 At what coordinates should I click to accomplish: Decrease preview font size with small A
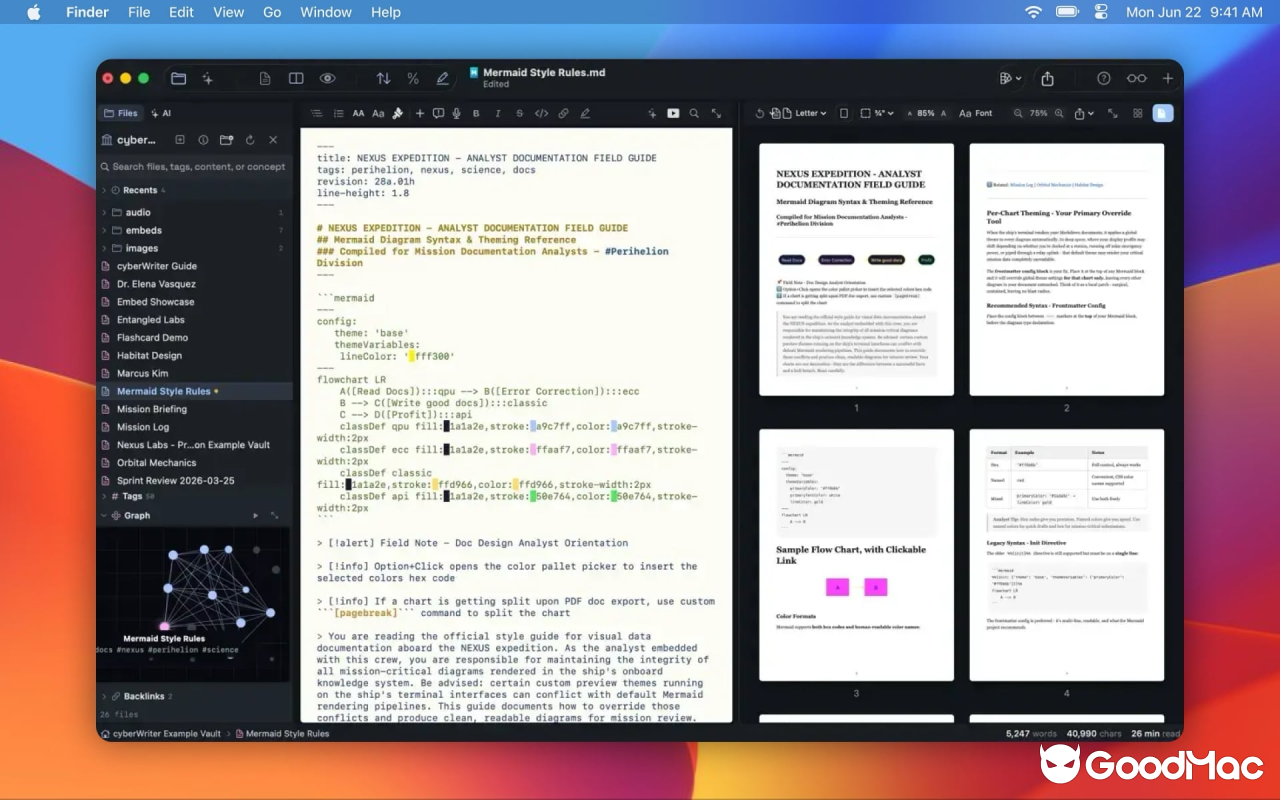[909, 114]
